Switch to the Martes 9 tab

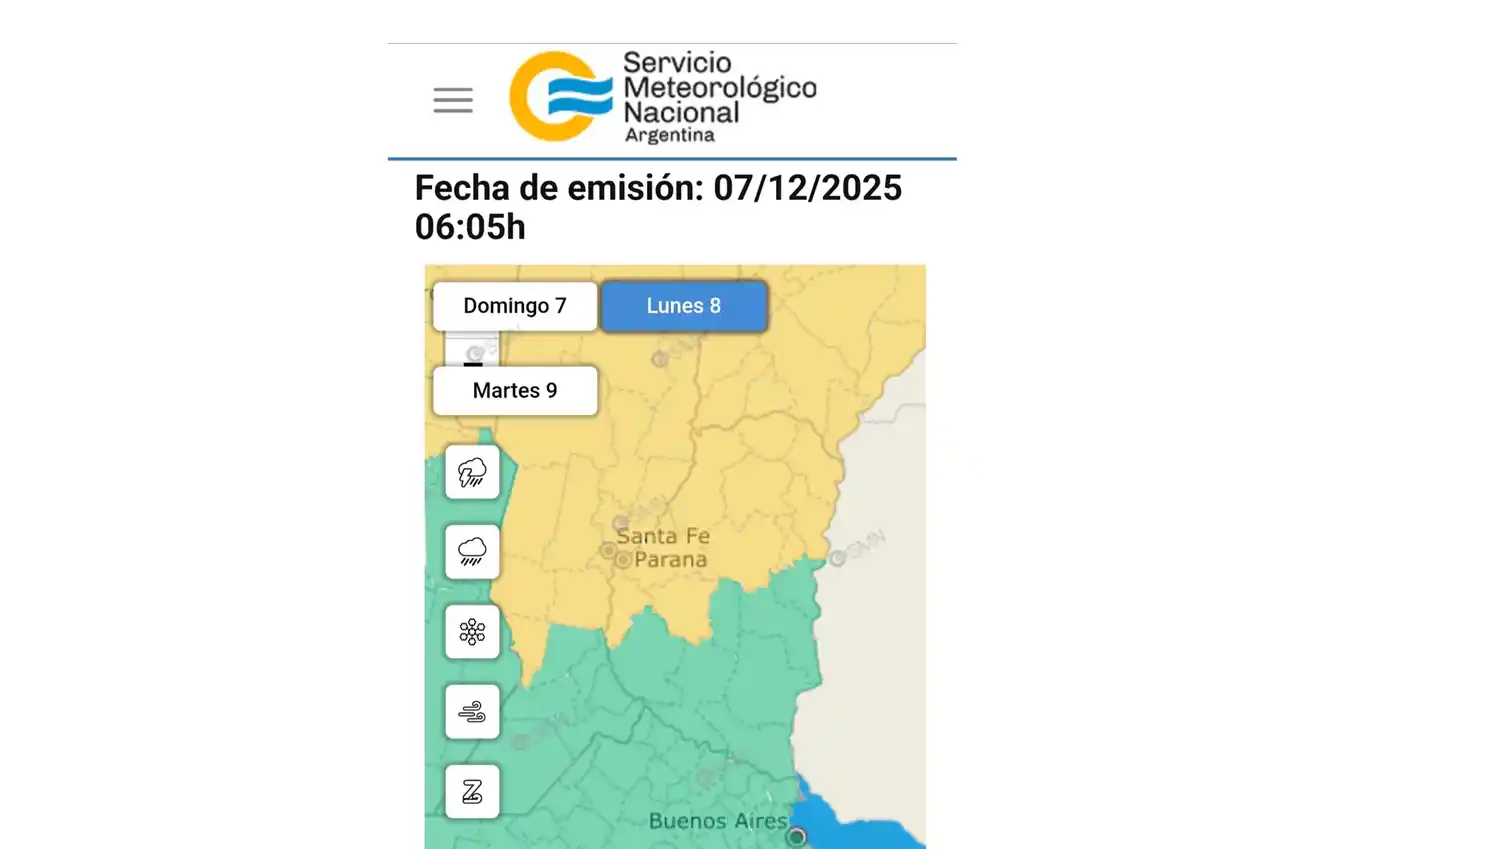(x=514, y=390)
